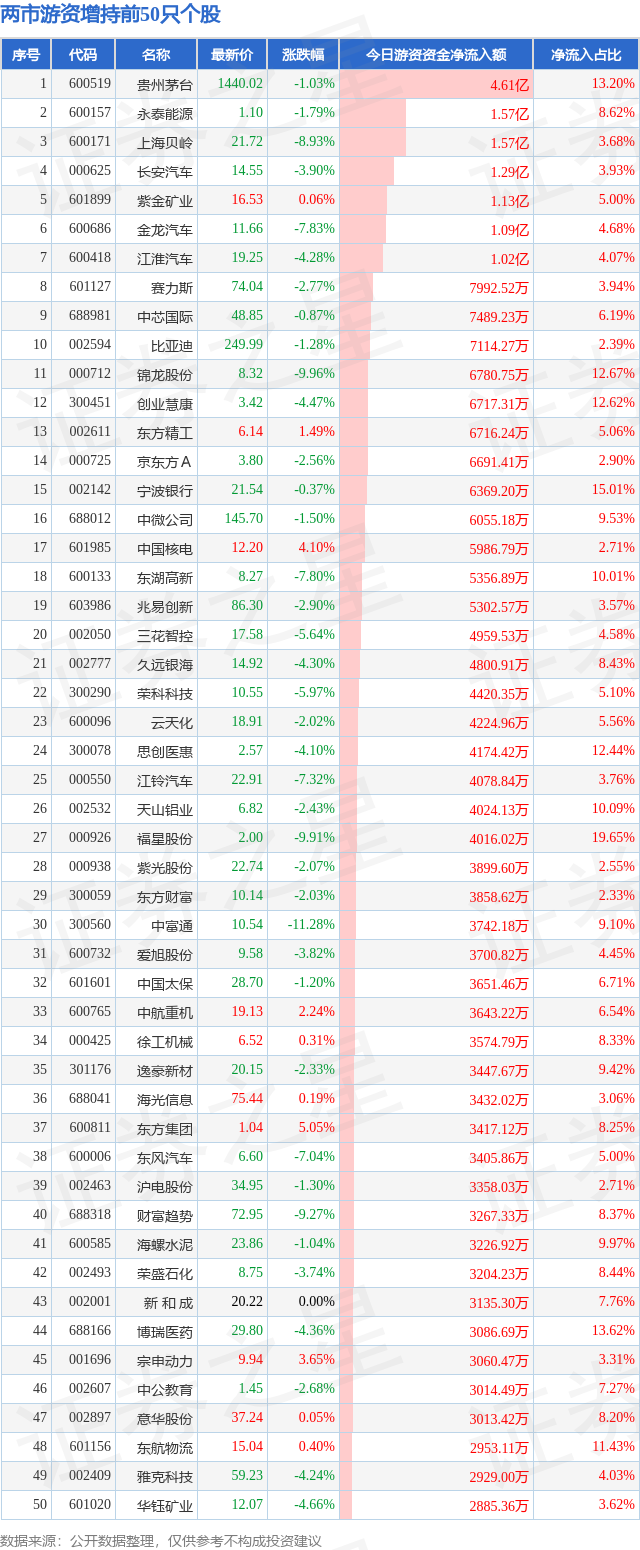Select the price 75.44 for 海光信息

coord(247,1099)
